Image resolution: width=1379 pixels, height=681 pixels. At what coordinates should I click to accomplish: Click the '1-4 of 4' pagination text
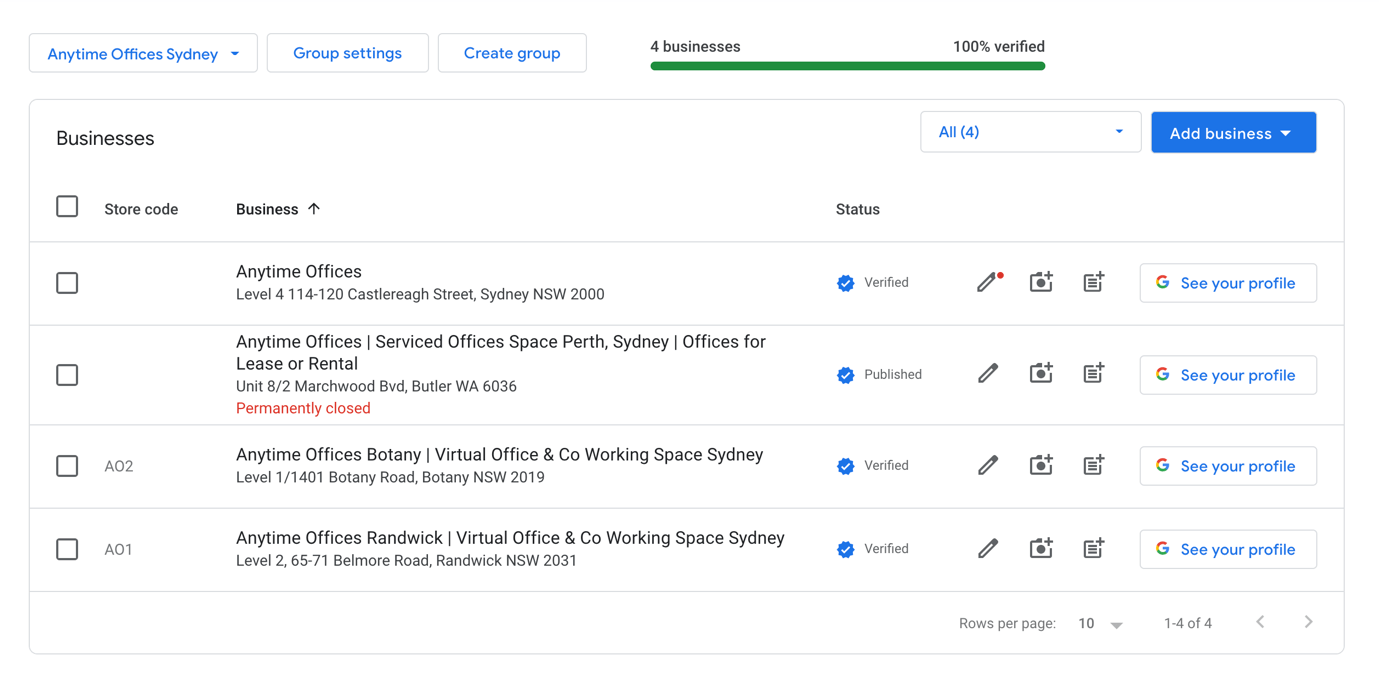click(x=1188, y=624)
